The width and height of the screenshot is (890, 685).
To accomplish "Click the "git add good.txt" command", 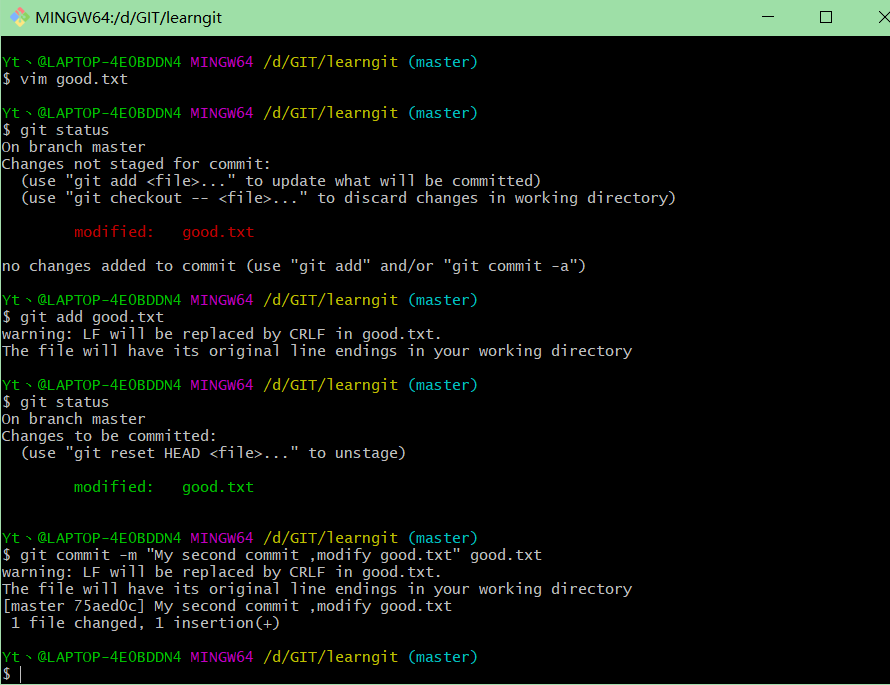I will 83,317.
